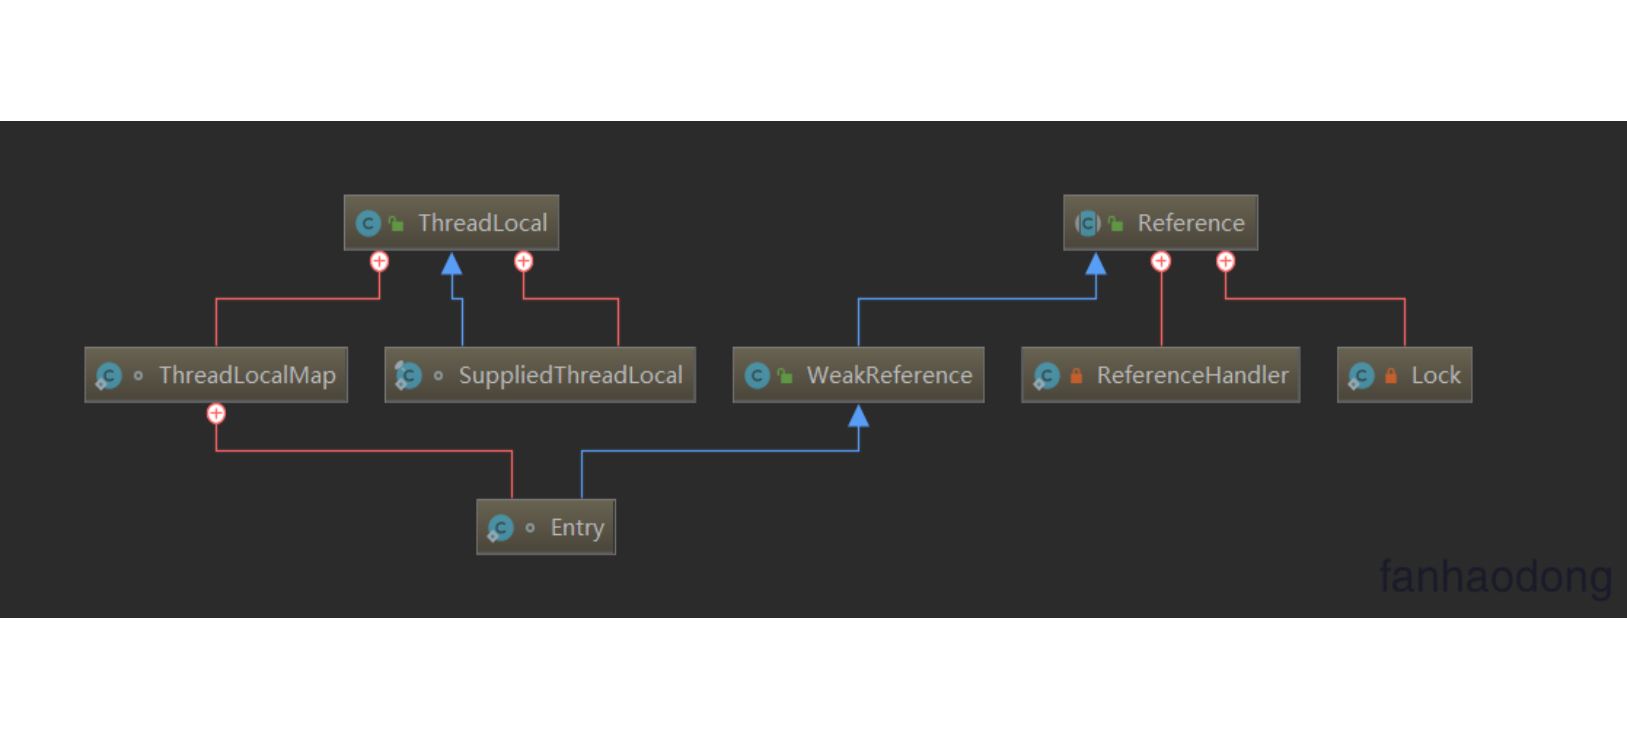
Task: Click the WeakReference class icon
Action: click(x=757, y=375)
